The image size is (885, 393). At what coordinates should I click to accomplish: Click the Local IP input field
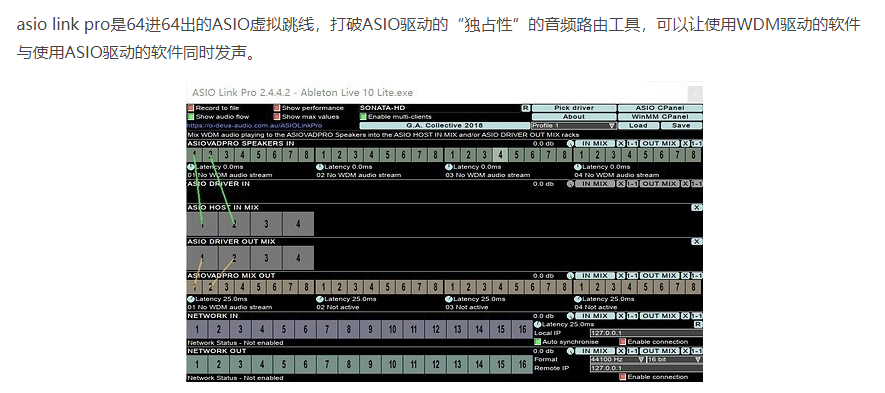click(x=646, y=333)
